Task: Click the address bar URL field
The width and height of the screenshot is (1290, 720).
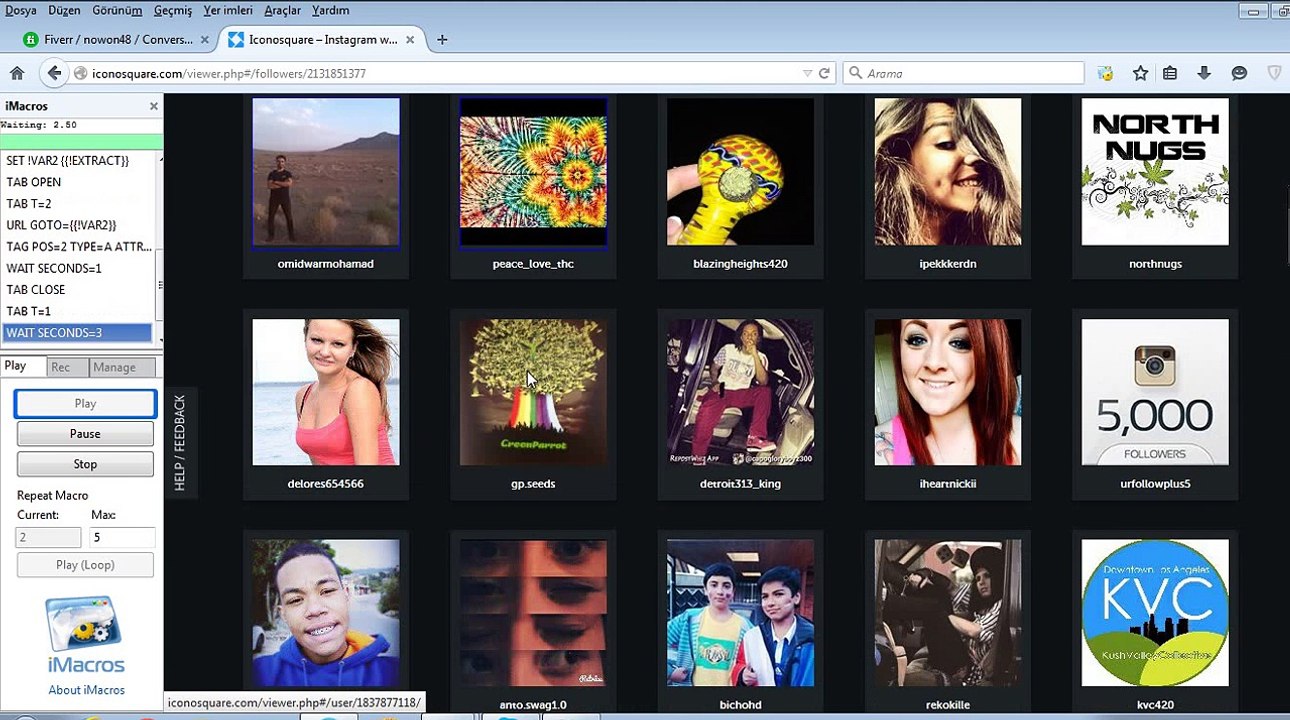Action: 440,73
